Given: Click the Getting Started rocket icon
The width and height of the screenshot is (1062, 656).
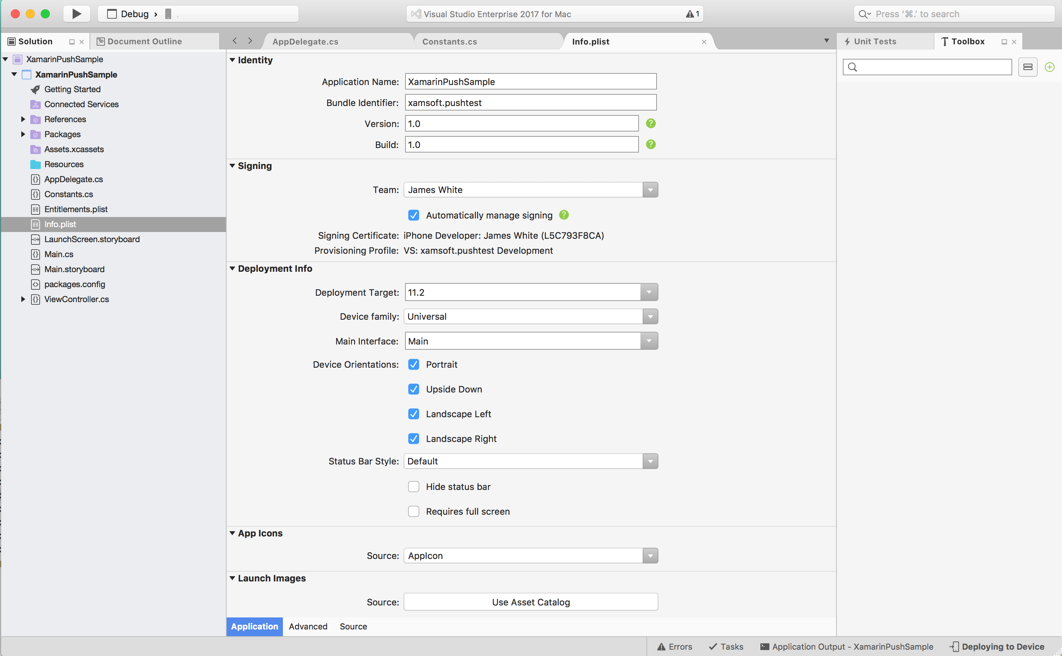Looking at the screenshot, I should (35, 89).
